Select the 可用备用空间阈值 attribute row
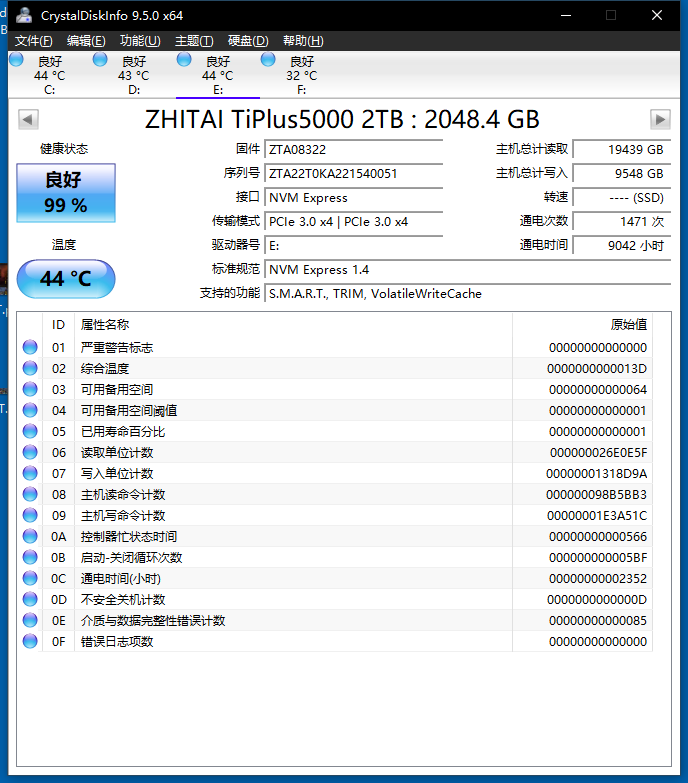 pyautogui.click(x=335, y=410)
